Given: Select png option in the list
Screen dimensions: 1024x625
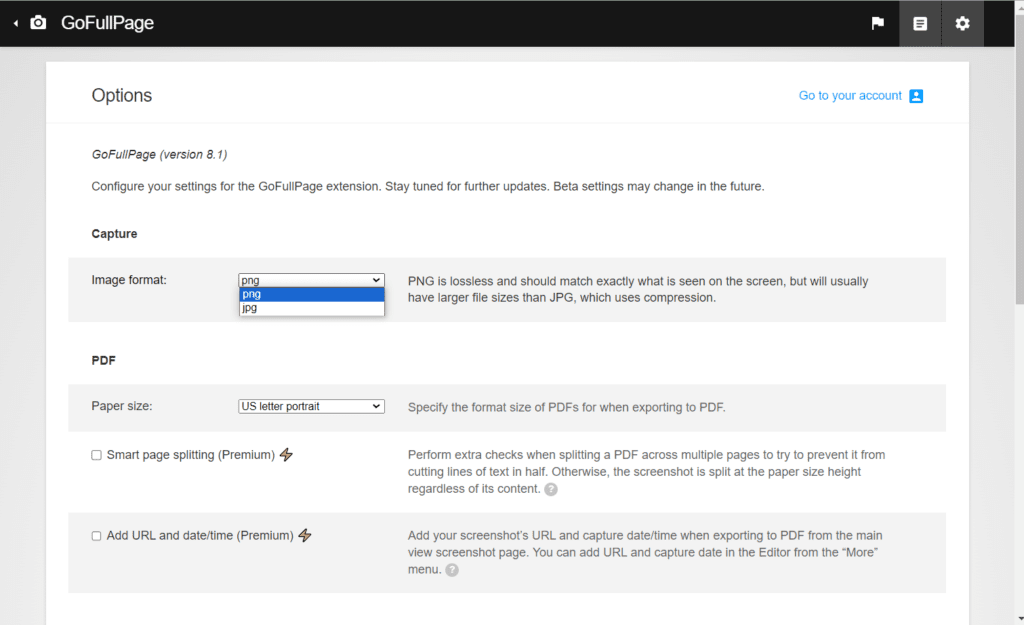Looking at the screenshot, I should (x=312, y=295).
